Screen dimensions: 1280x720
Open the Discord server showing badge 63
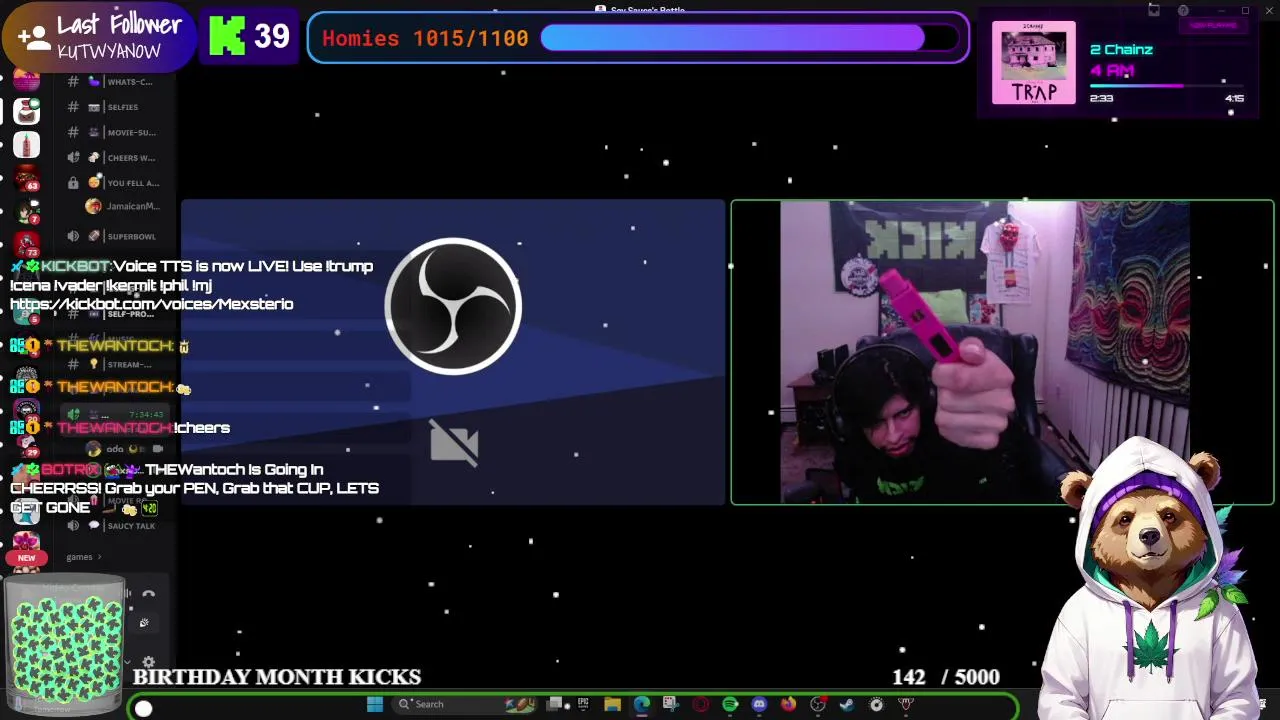(x=27, y=180)
